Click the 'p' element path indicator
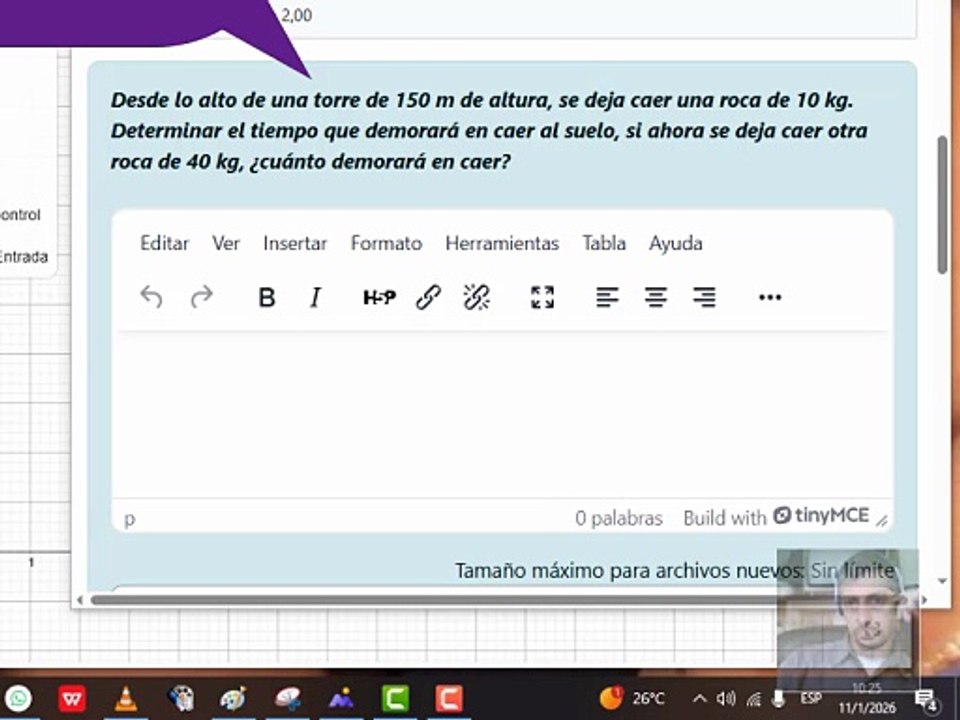The width and height of the screenshot is (960, 720). coord(129,519)
